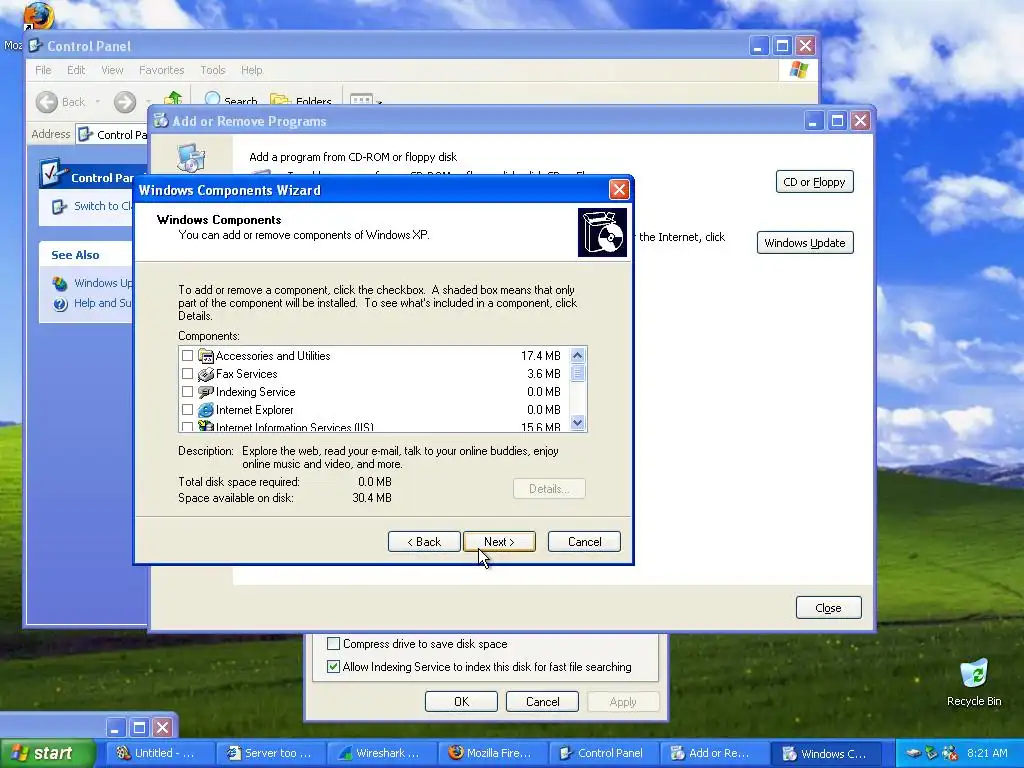Select the Indexing Service icon
Image resolution: width=1024 pixels, height=768 pixels.
click(206, 392)
